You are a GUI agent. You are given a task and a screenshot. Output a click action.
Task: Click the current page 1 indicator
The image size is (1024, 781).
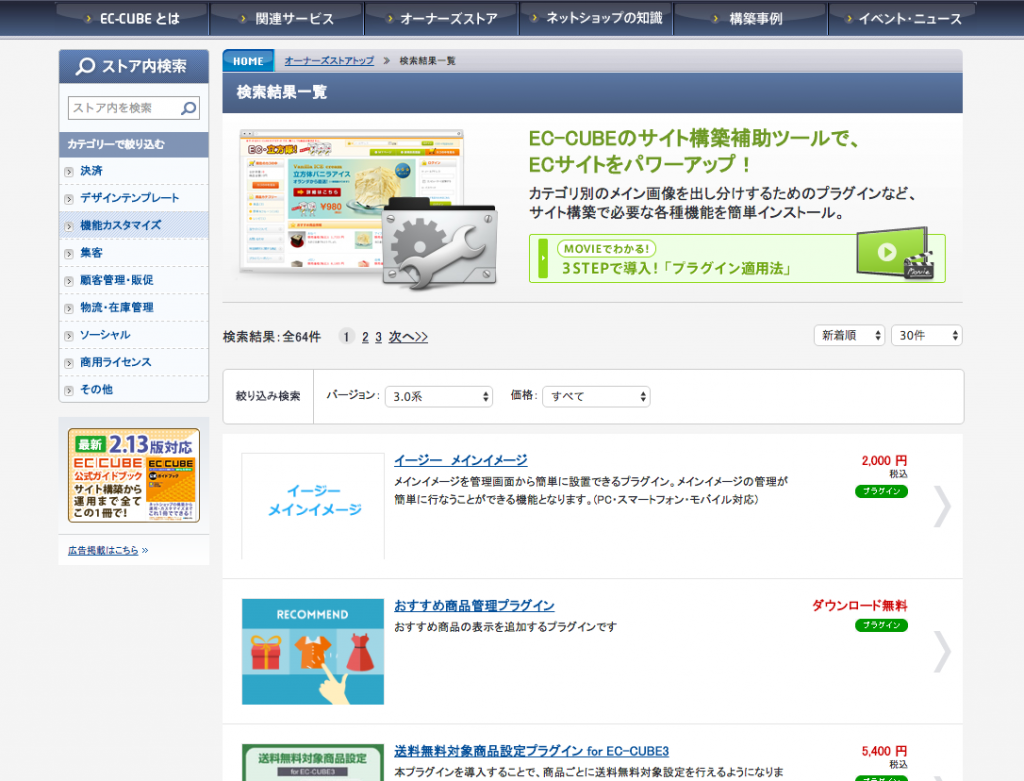click(346, 337)
